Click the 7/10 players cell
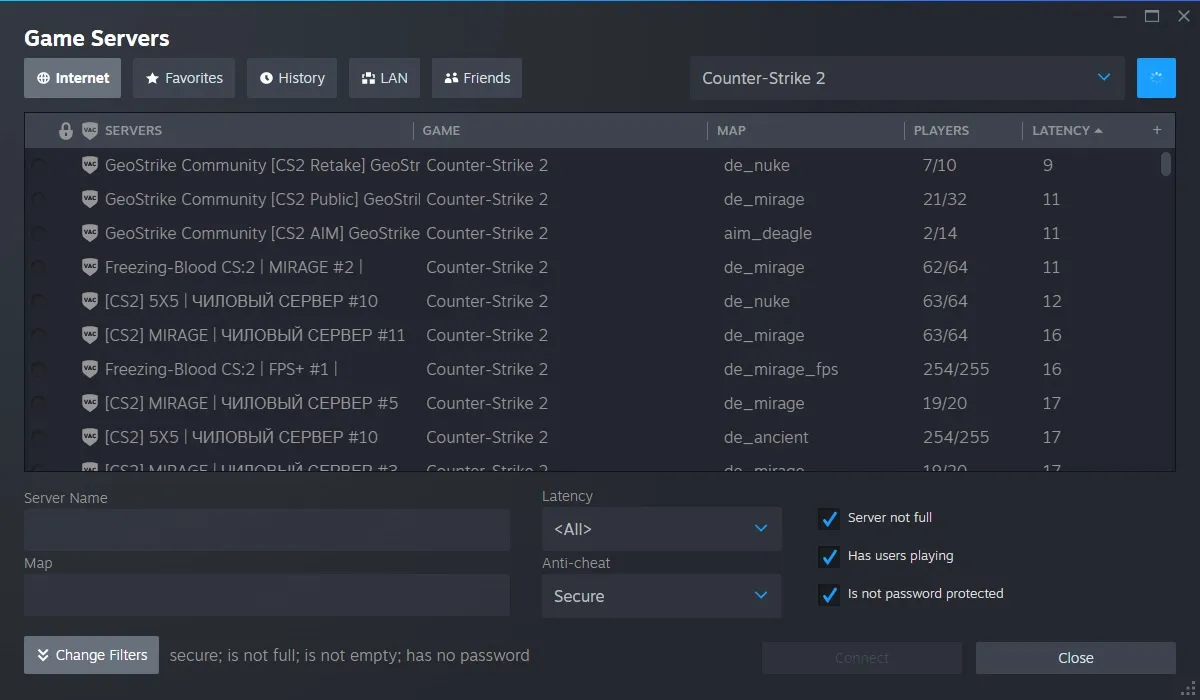Screen dimensions: 1200x700 click(940, 165)
